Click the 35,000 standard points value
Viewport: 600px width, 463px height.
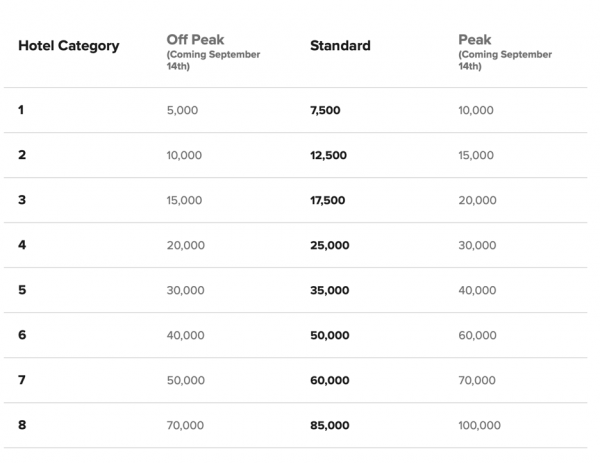[330, 290]
